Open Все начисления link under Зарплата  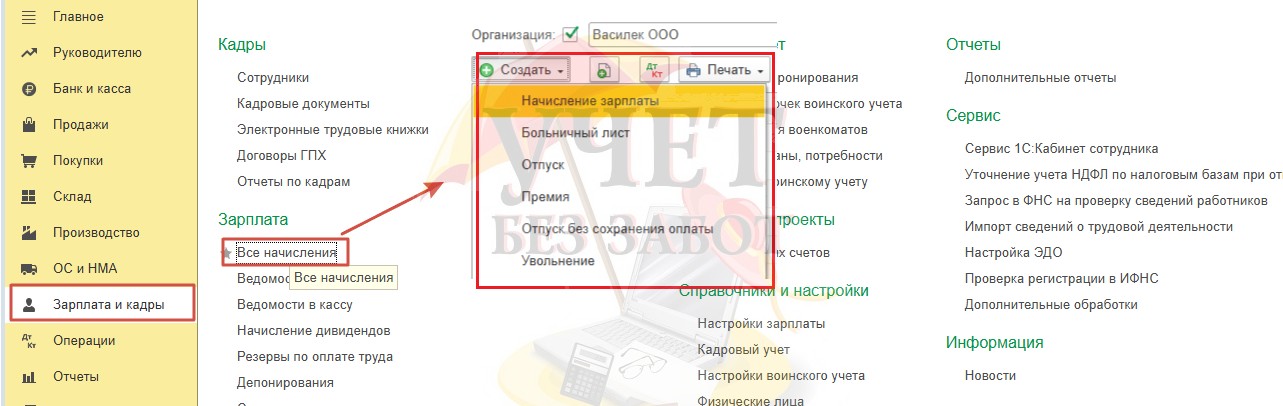point(287,252)
